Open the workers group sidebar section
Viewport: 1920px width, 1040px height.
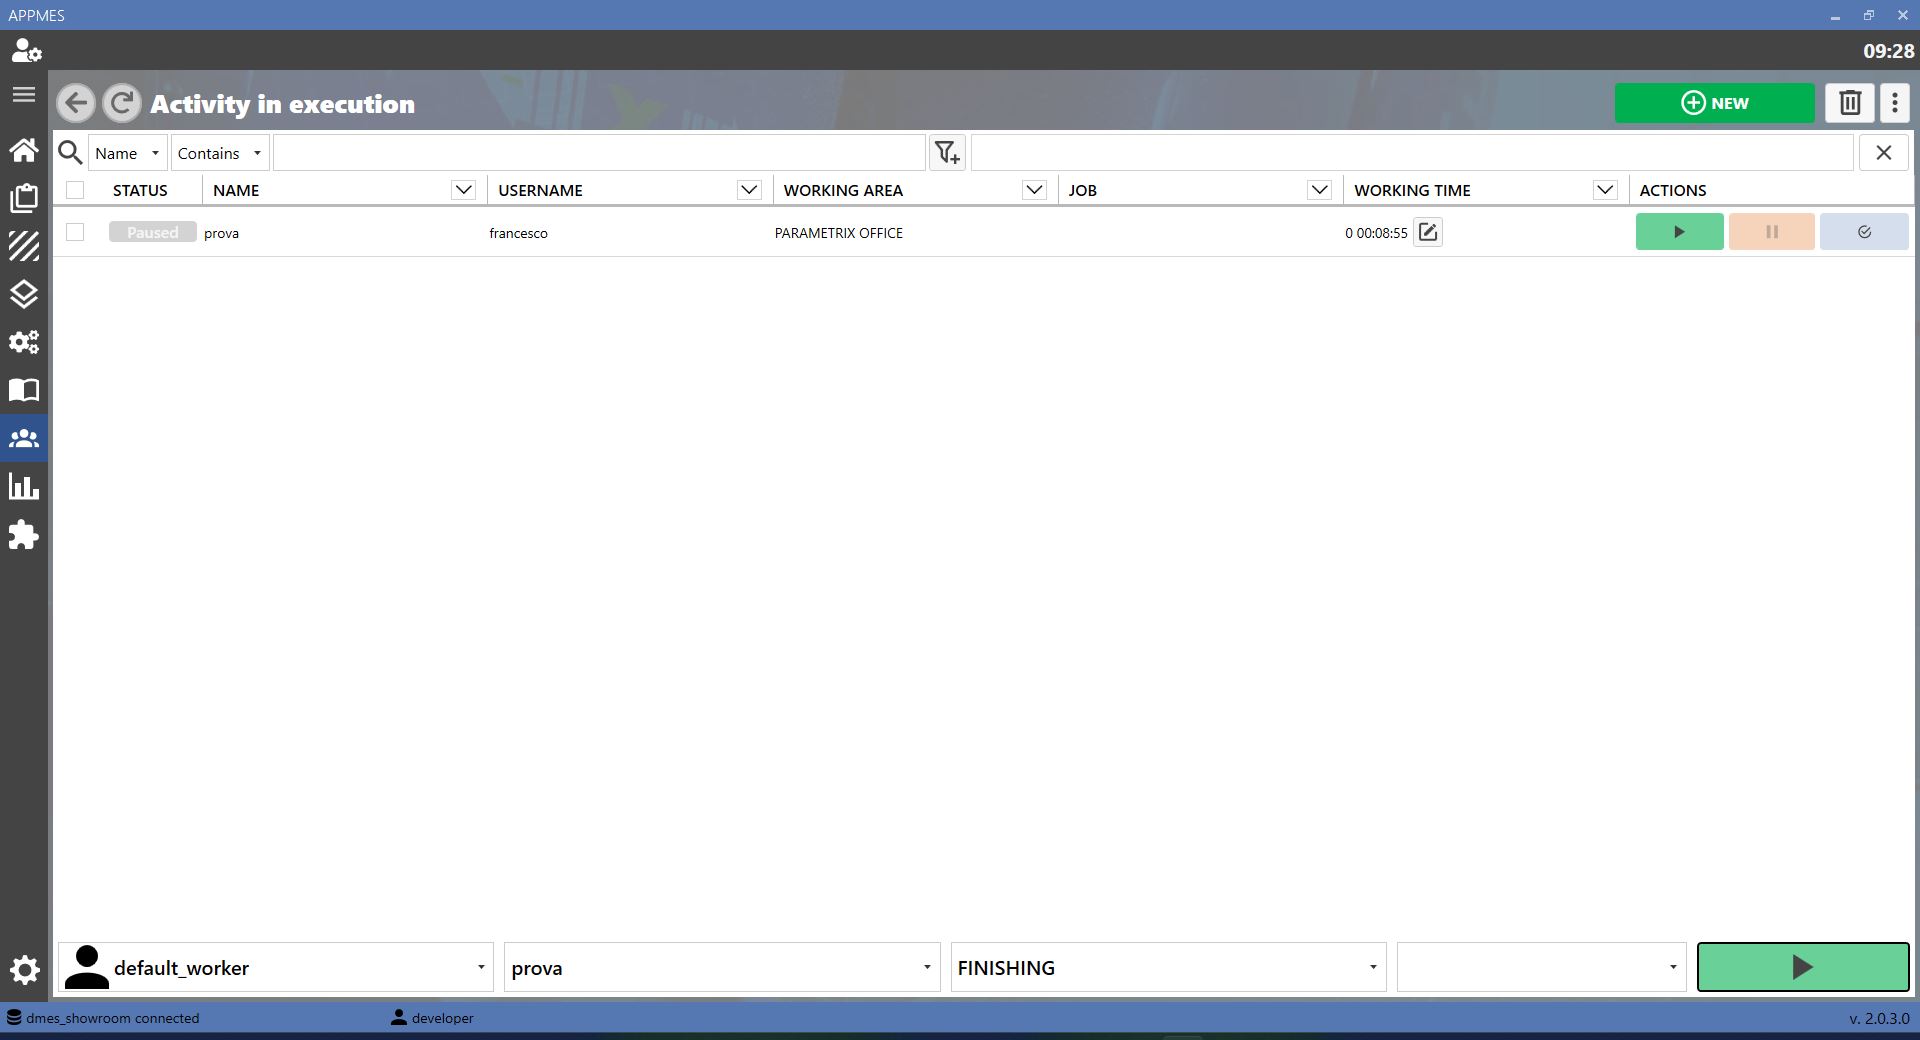24,438
